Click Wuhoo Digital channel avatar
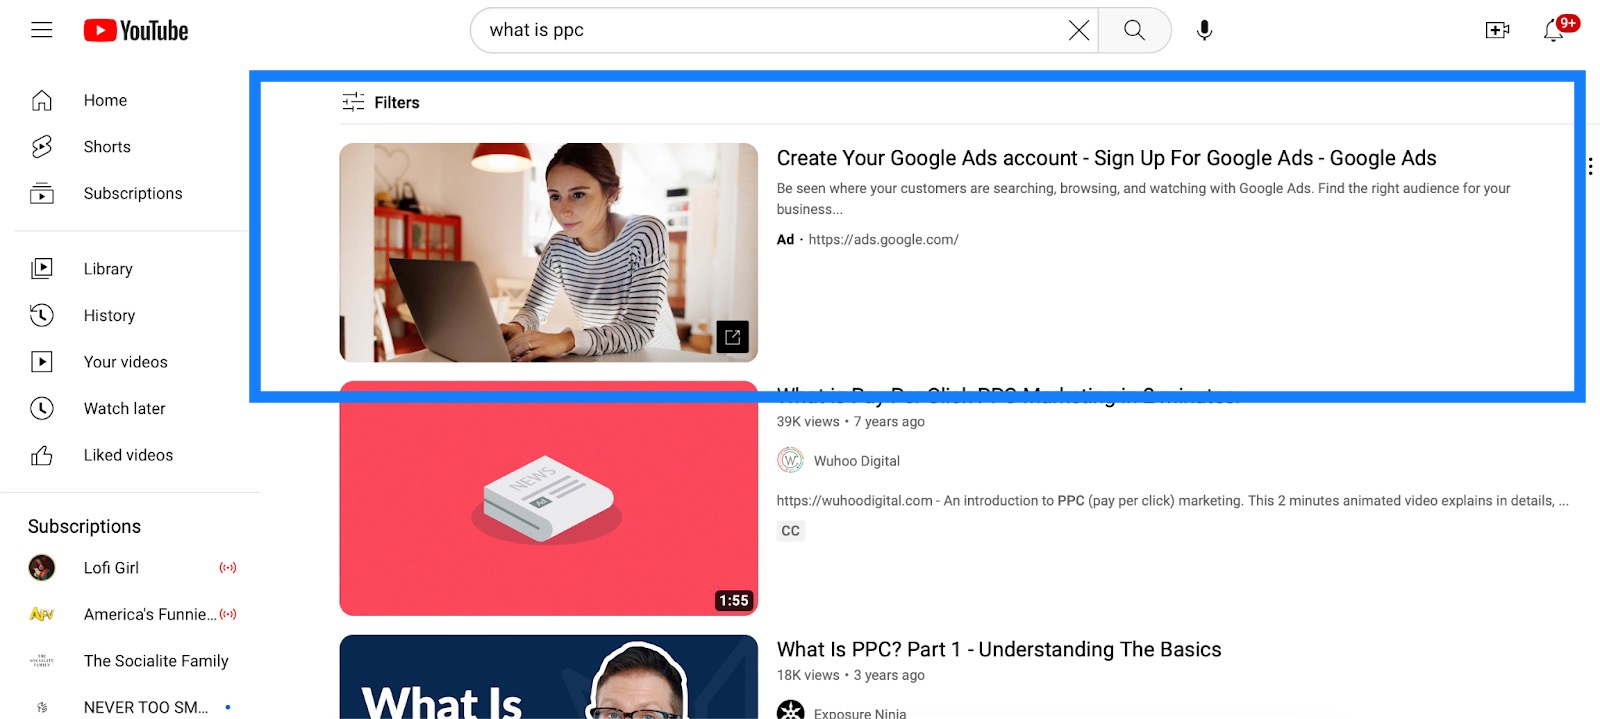1600x719 pixels. [790, 460]
